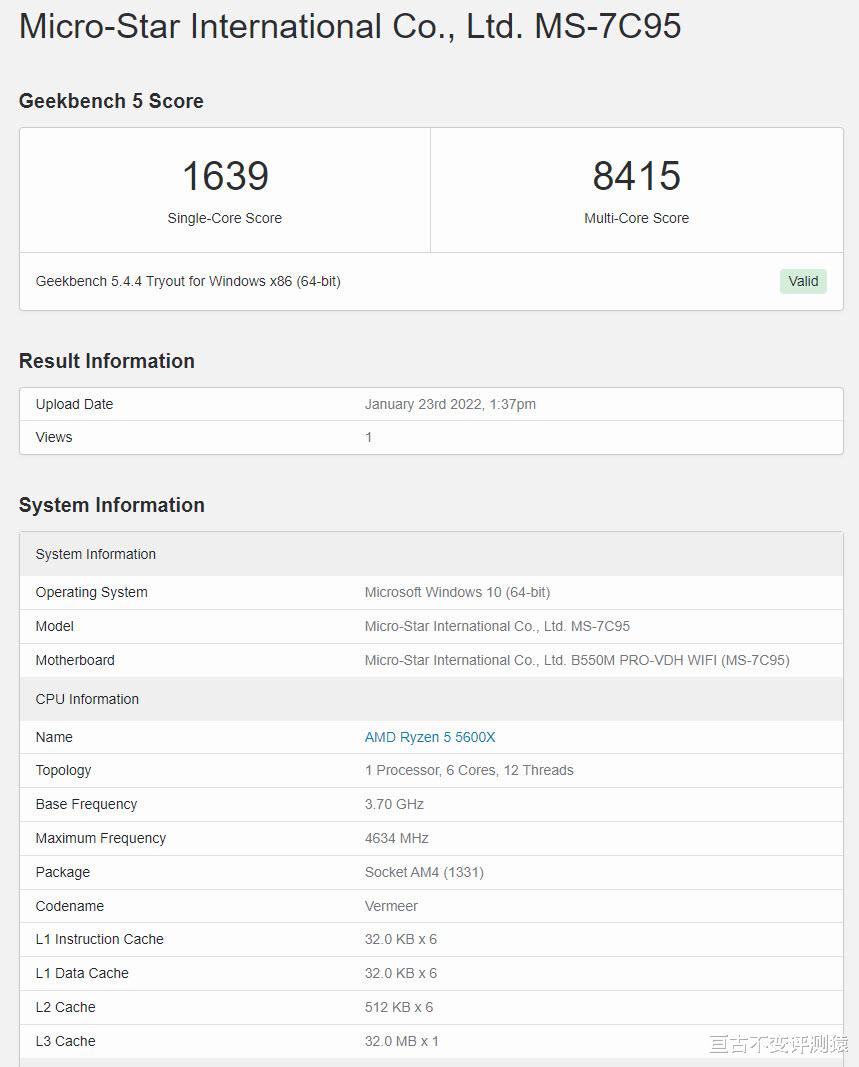
Task: Click the Base Frequency 3.70 GHz value
Action: tap(391, 804)
